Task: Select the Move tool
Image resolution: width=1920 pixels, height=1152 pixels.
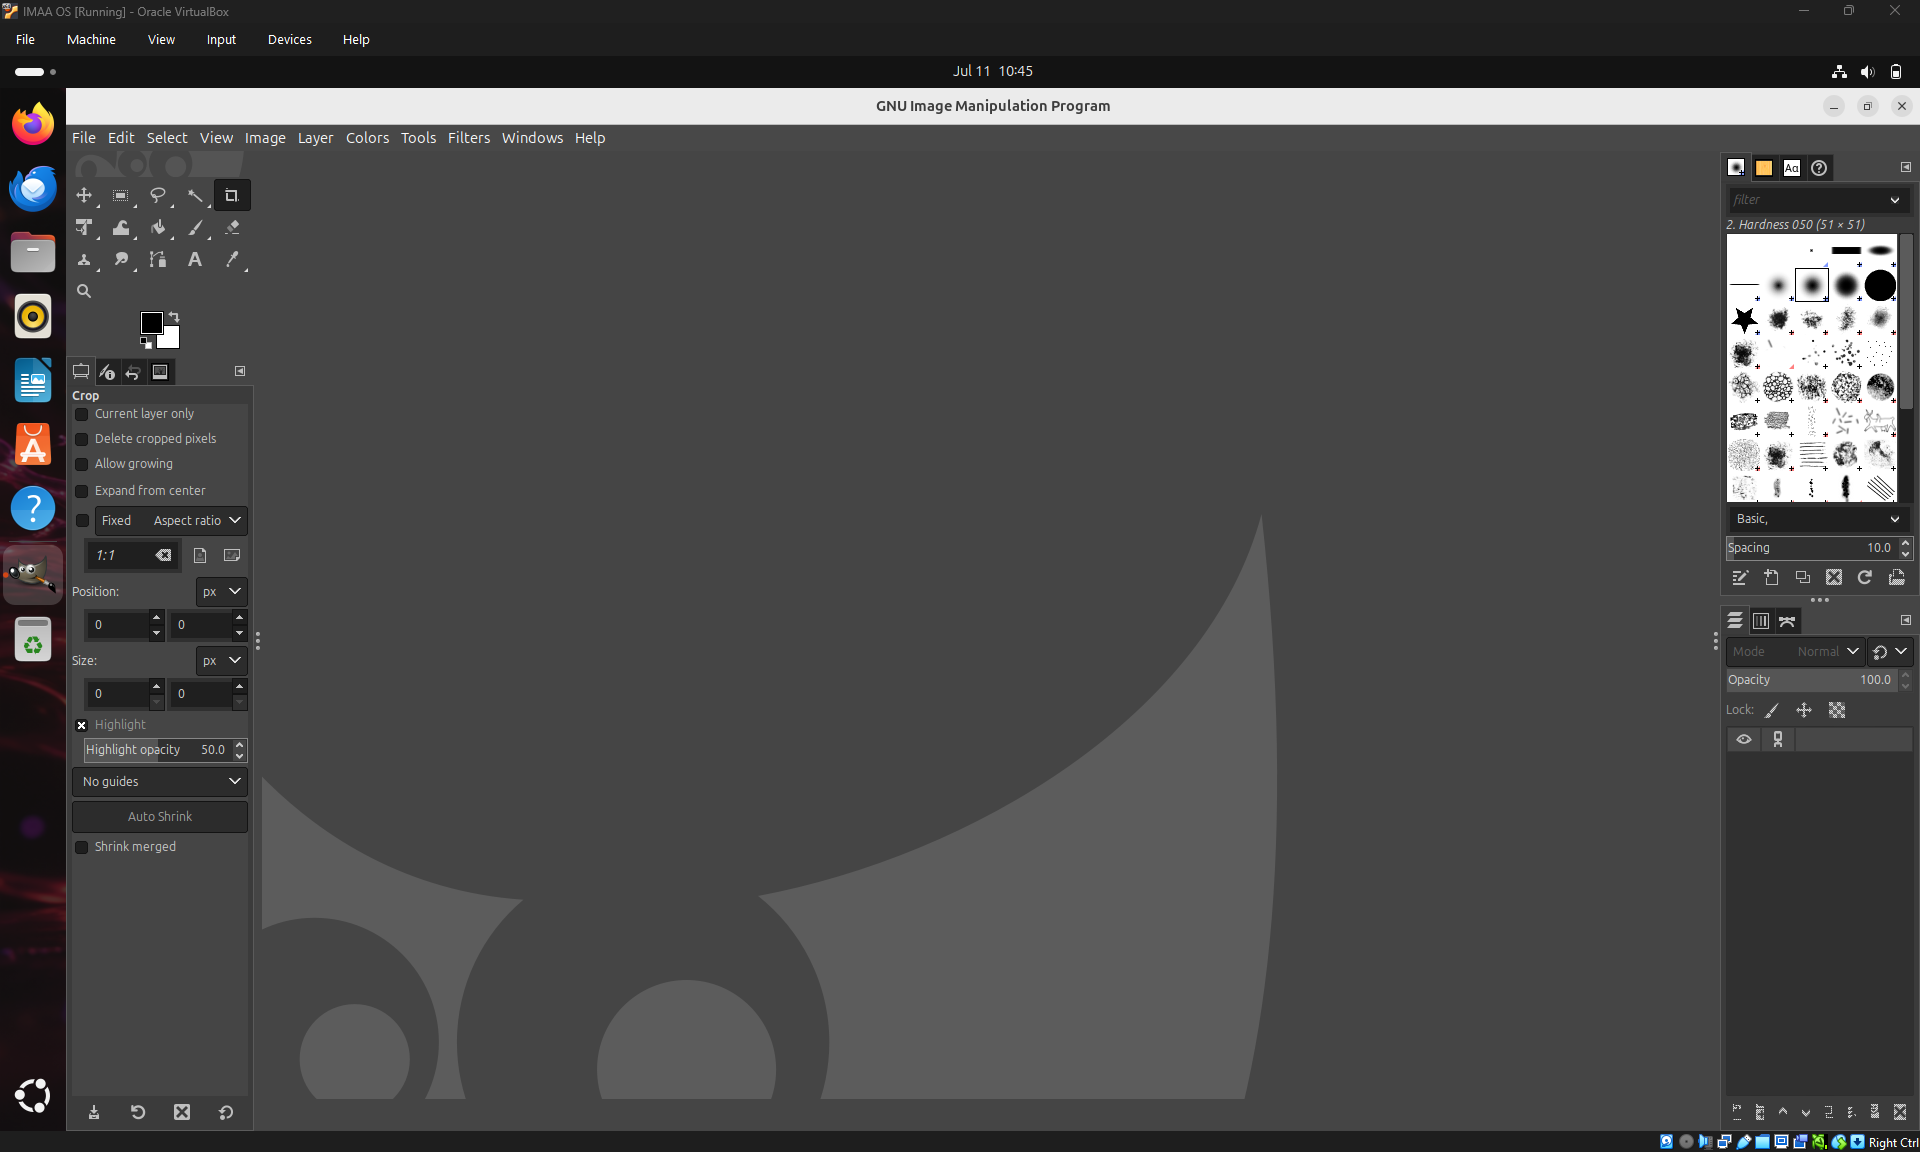Action: [x=84, y=195]
